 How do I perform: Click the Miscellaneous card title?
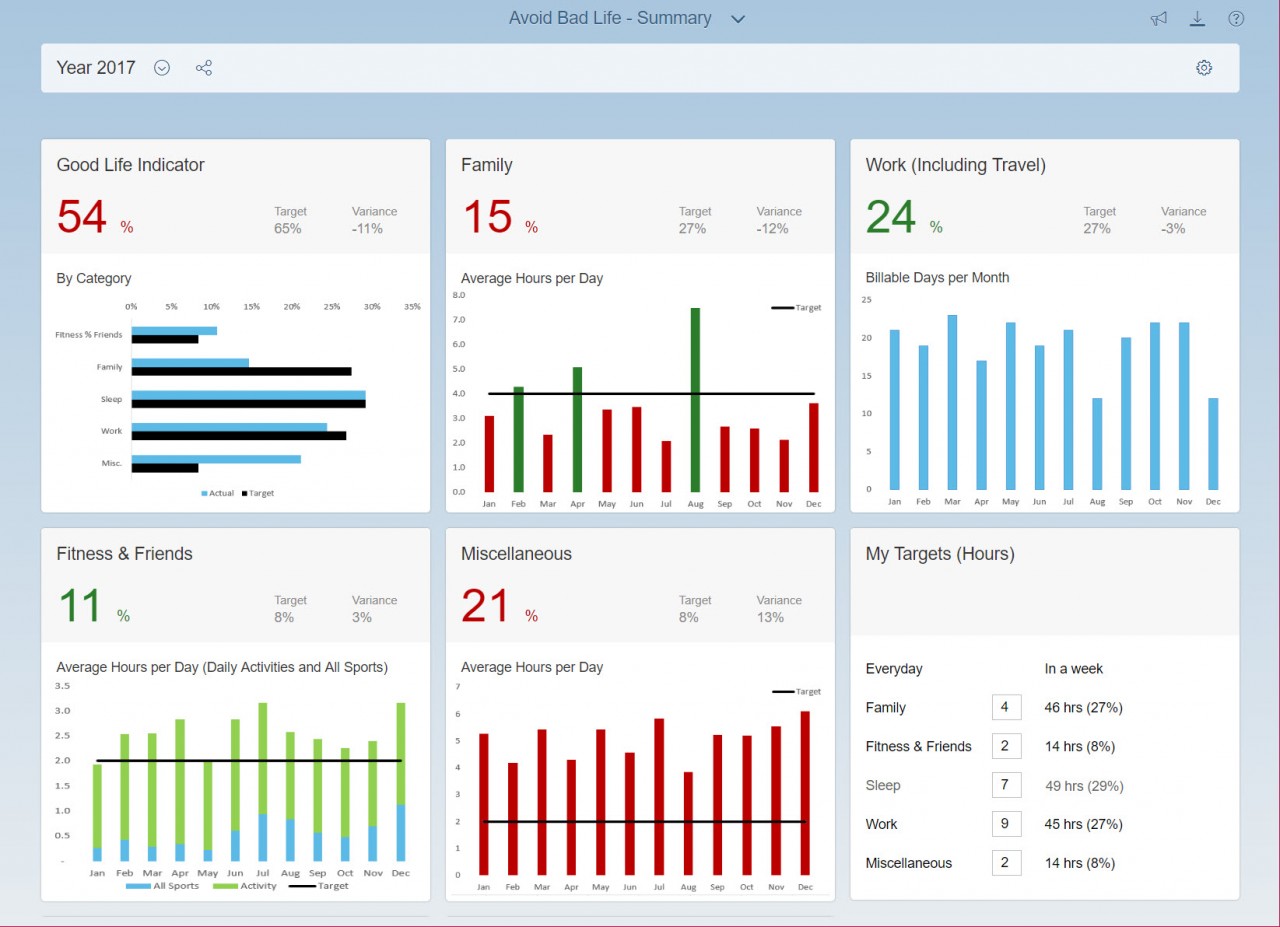tap(516, 554)
